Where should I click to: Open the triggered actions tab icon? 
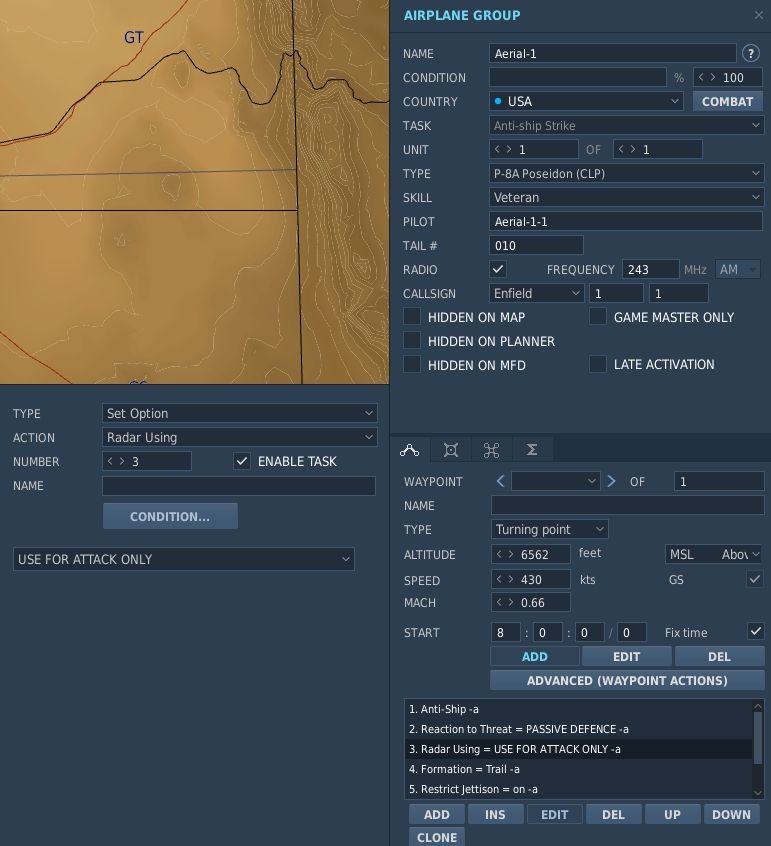pos(491,450)
